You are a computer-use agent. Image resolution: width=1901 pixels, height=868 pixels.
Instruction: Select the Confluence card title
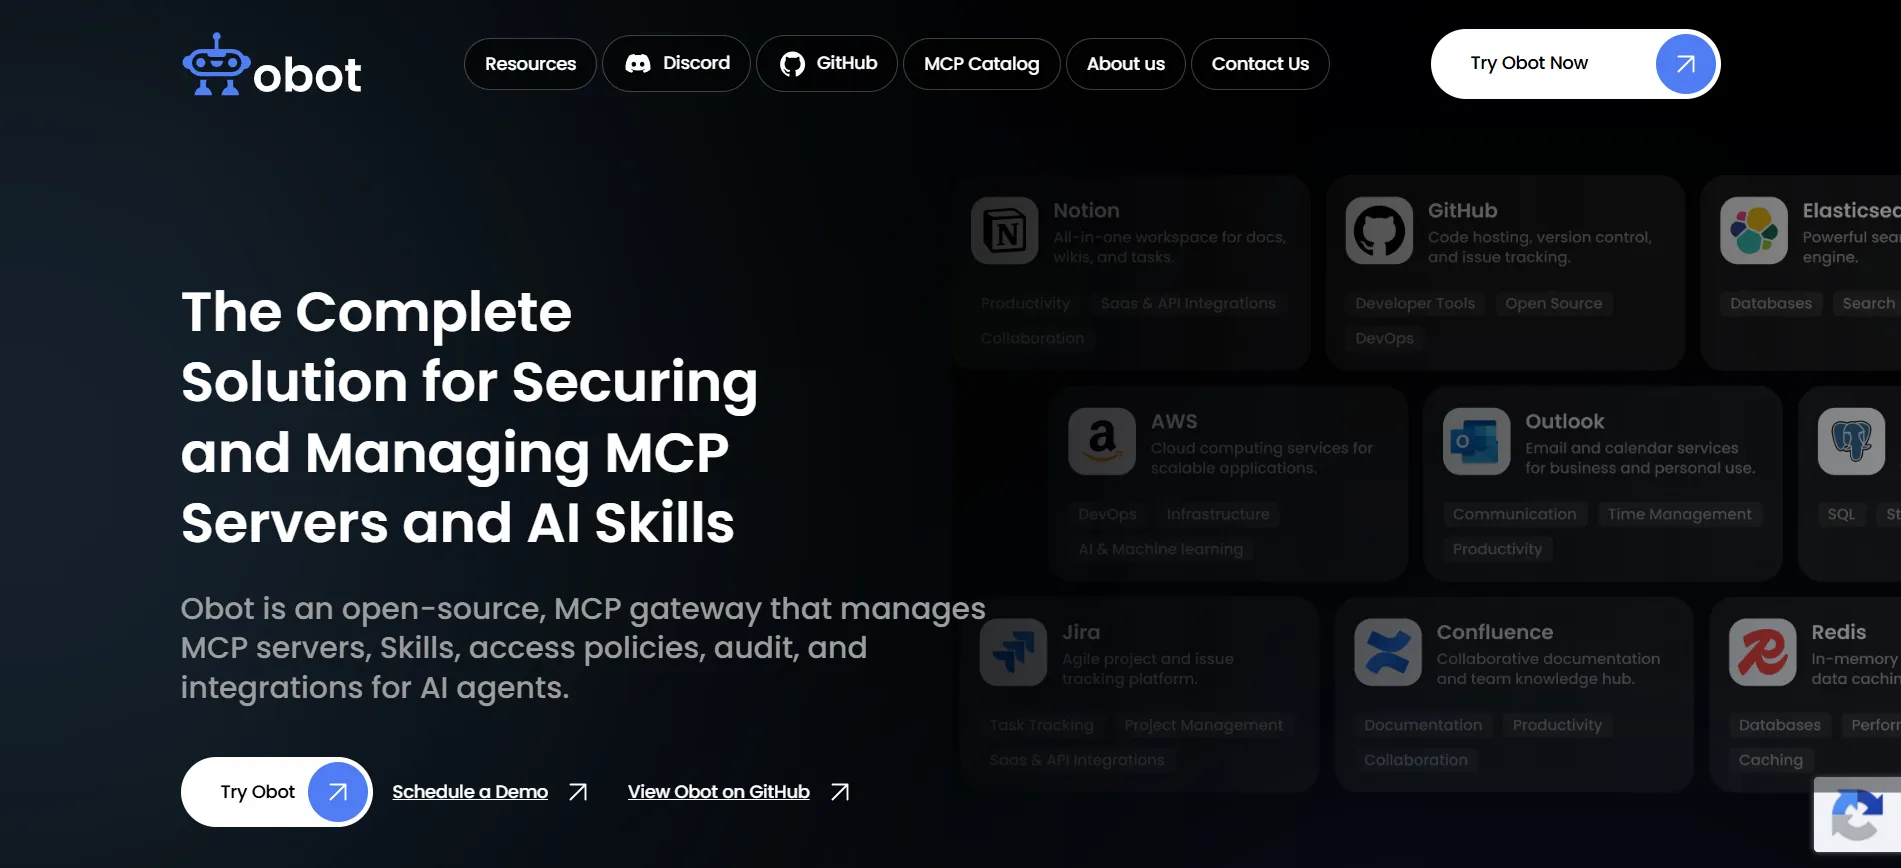(x=1495, y=632)
